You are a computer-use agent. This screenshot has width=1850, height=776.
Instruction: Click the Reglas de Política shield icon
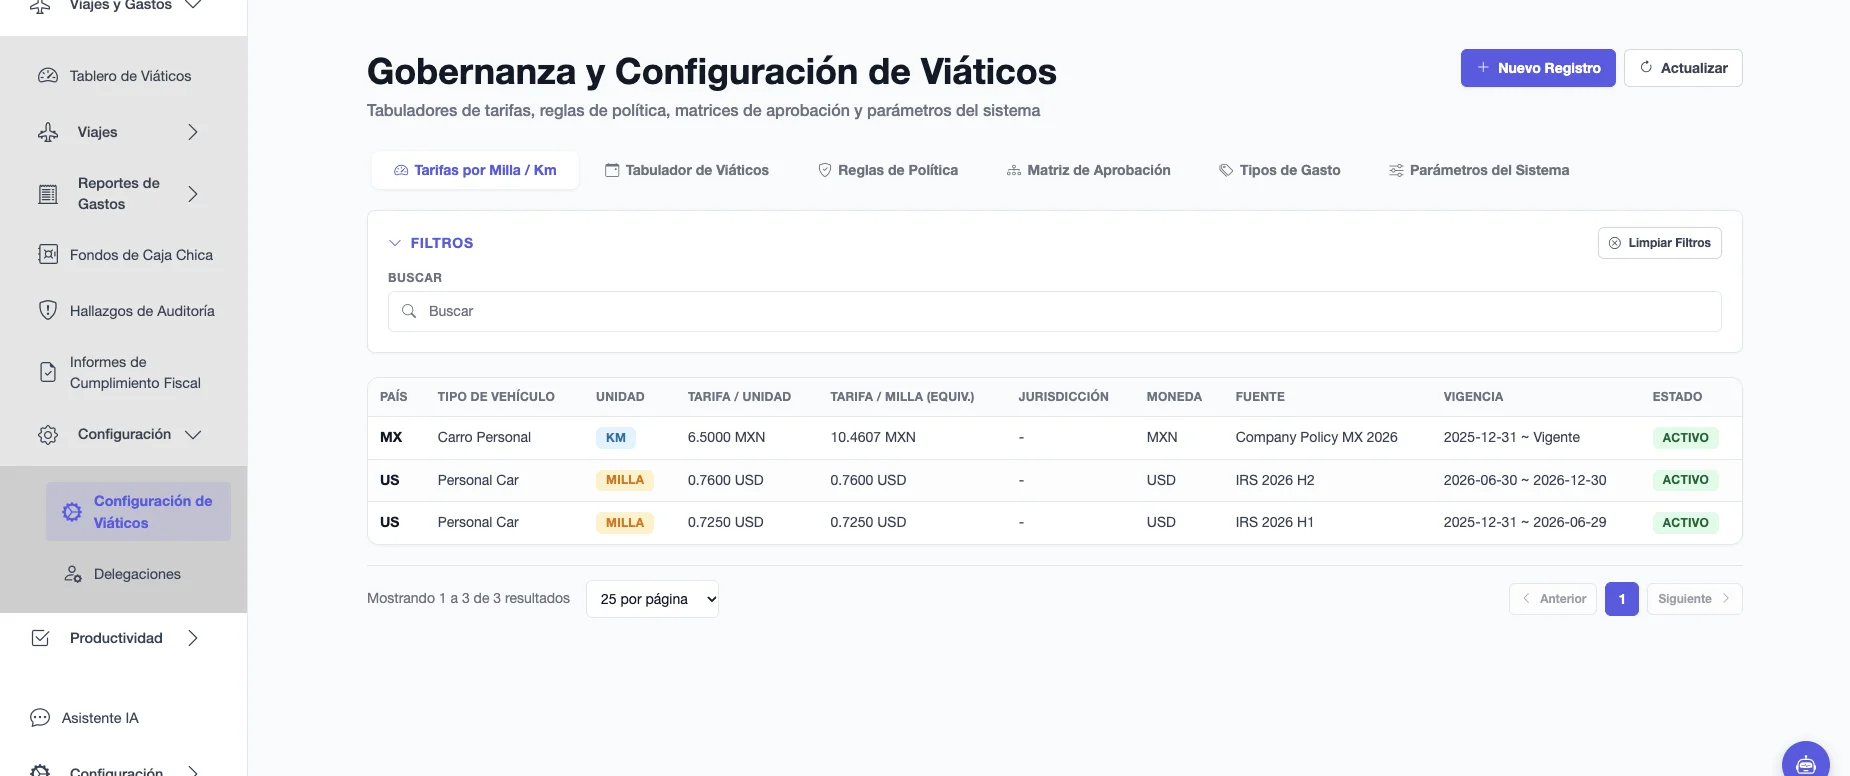click(825, 170)
